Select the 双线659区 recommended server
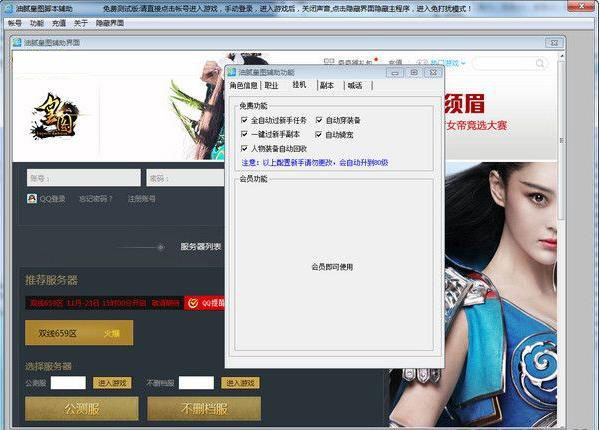The height and width of the screenshot is (430, 599). pyautogui.click(x=79, y=333)
